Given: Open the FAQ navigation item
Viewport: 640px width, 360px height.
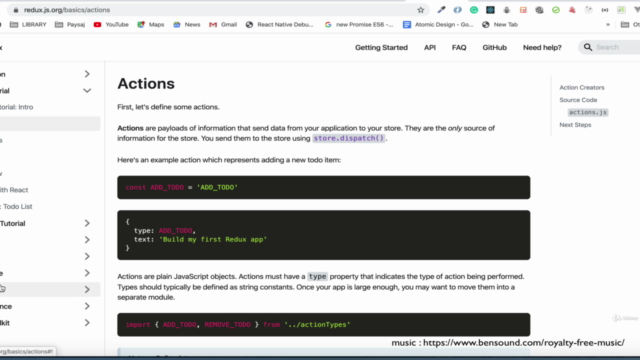Looking at the screenshot, I should point(459,47).
